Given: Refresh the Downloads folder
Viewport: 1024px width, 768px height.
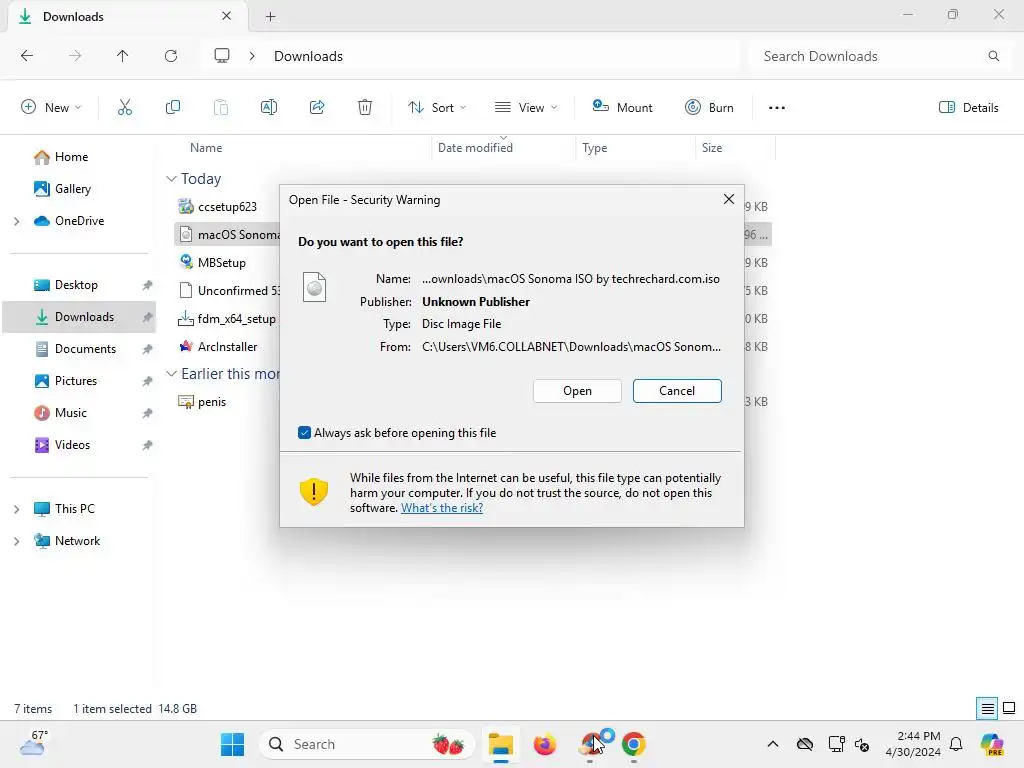Looking at the screenshot, I should point(171,56).
